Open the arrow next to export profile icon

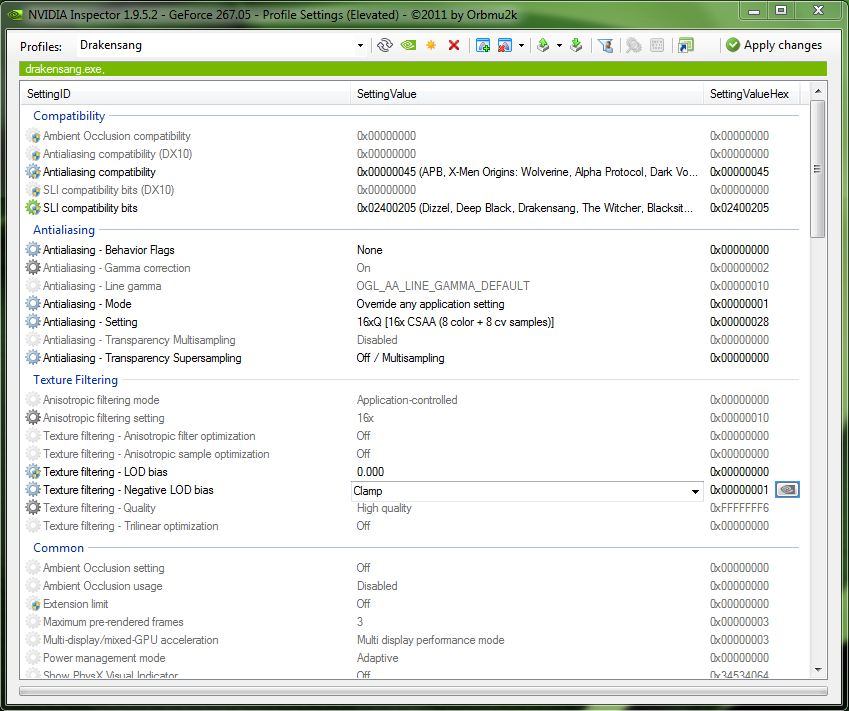(x=559, y=45)
